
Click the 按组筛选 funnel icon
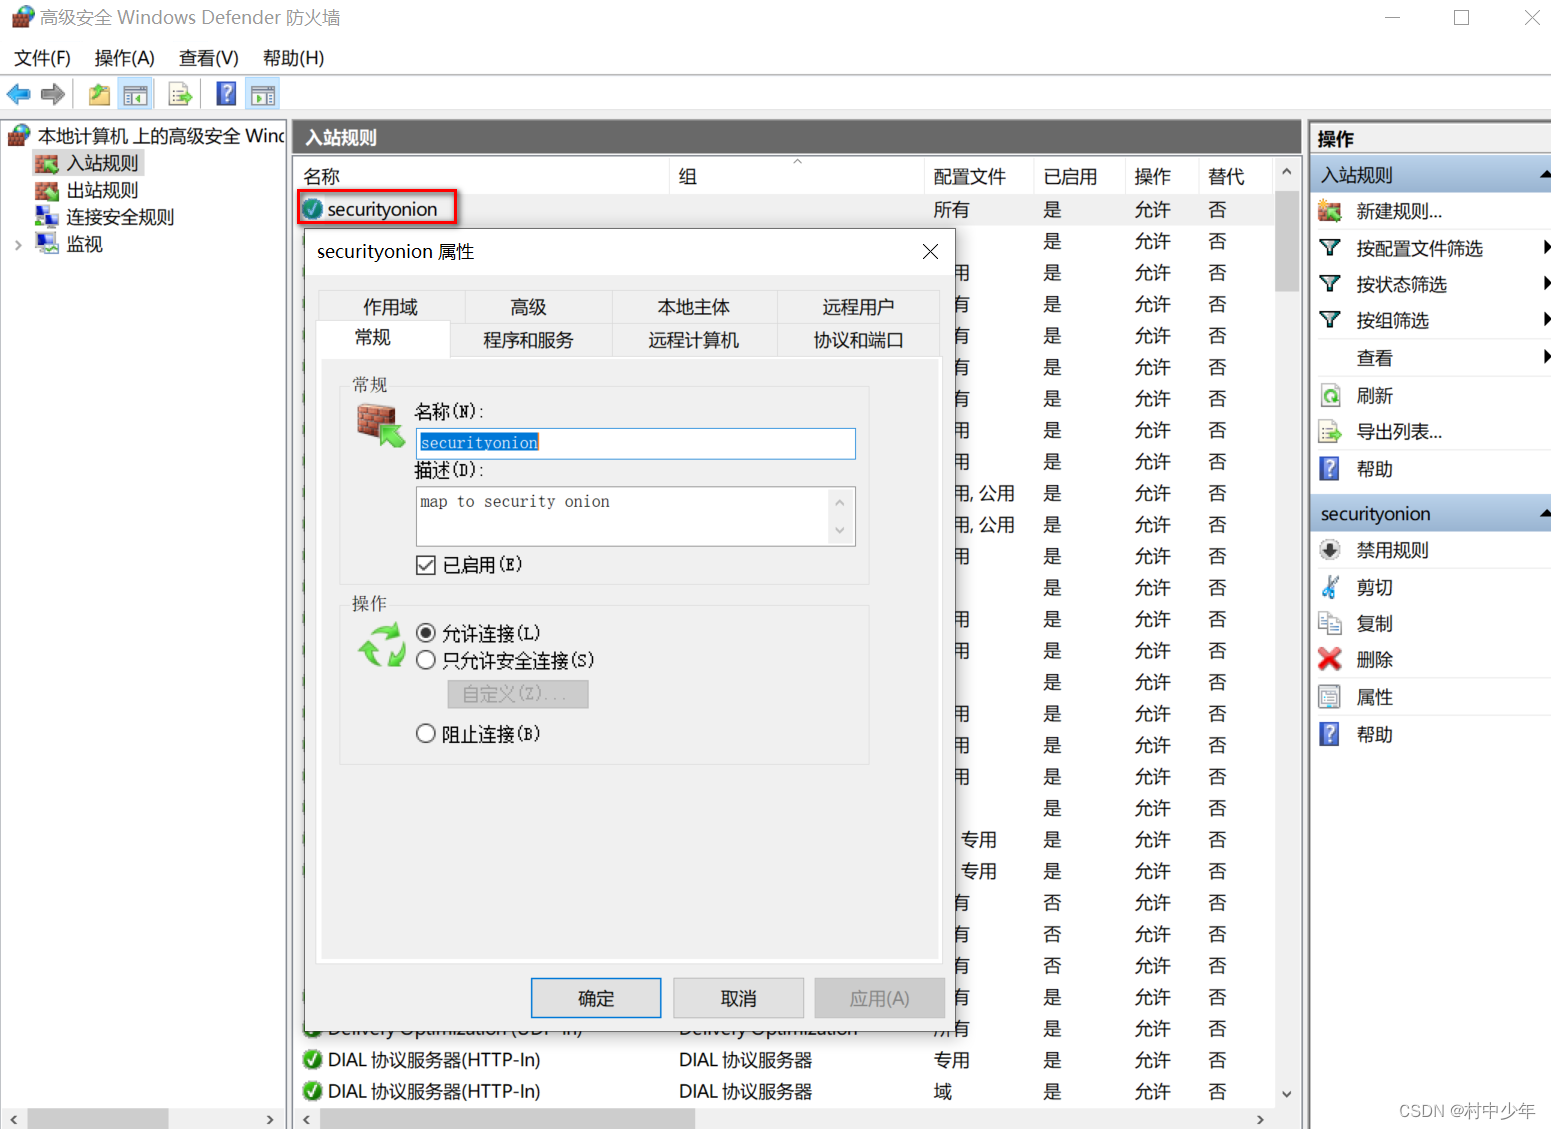(x=1330, y=320)
